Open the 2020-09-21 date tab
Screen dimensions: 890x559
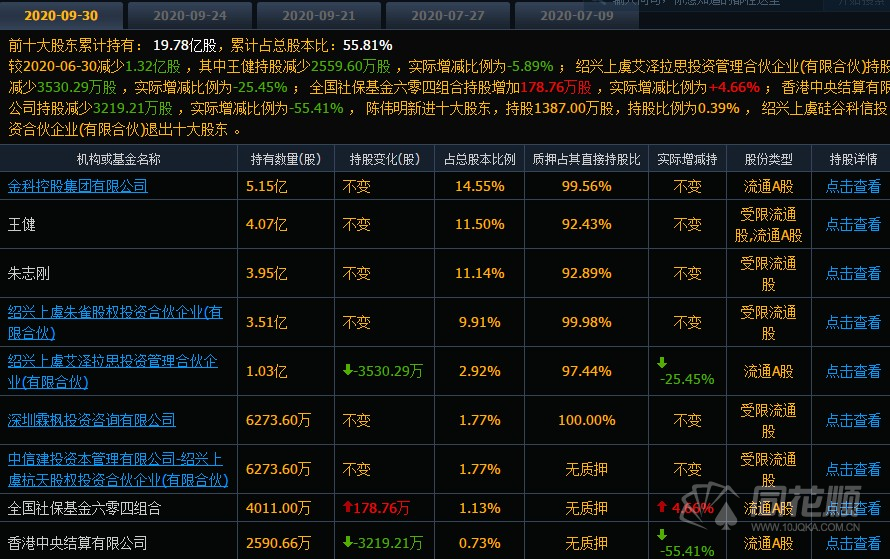coord(319,15)
